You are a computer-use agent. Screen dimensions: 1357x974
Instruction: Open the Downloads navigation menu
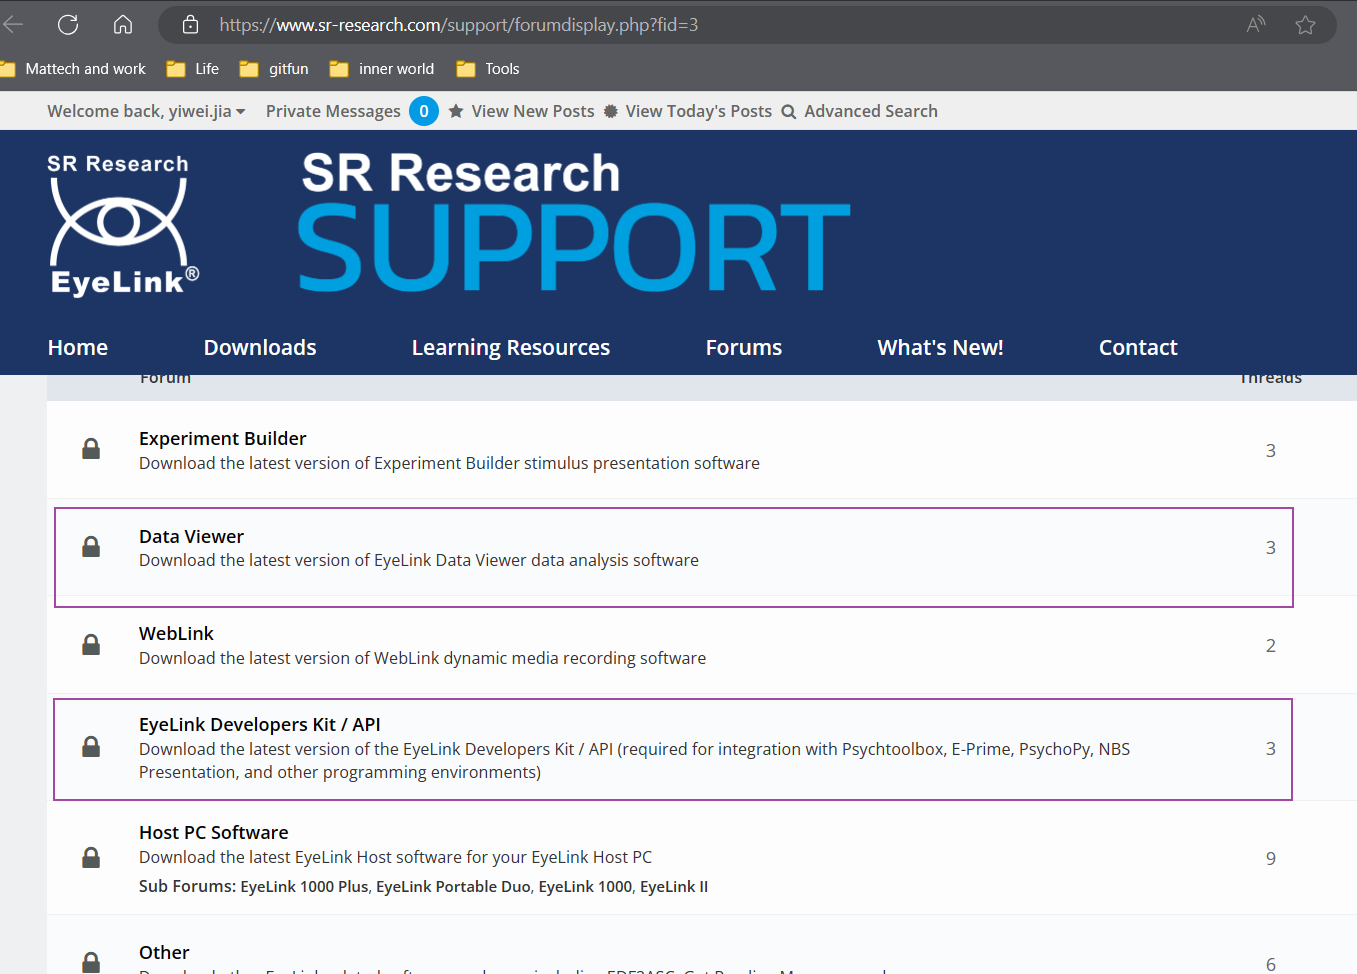point(260,347)
